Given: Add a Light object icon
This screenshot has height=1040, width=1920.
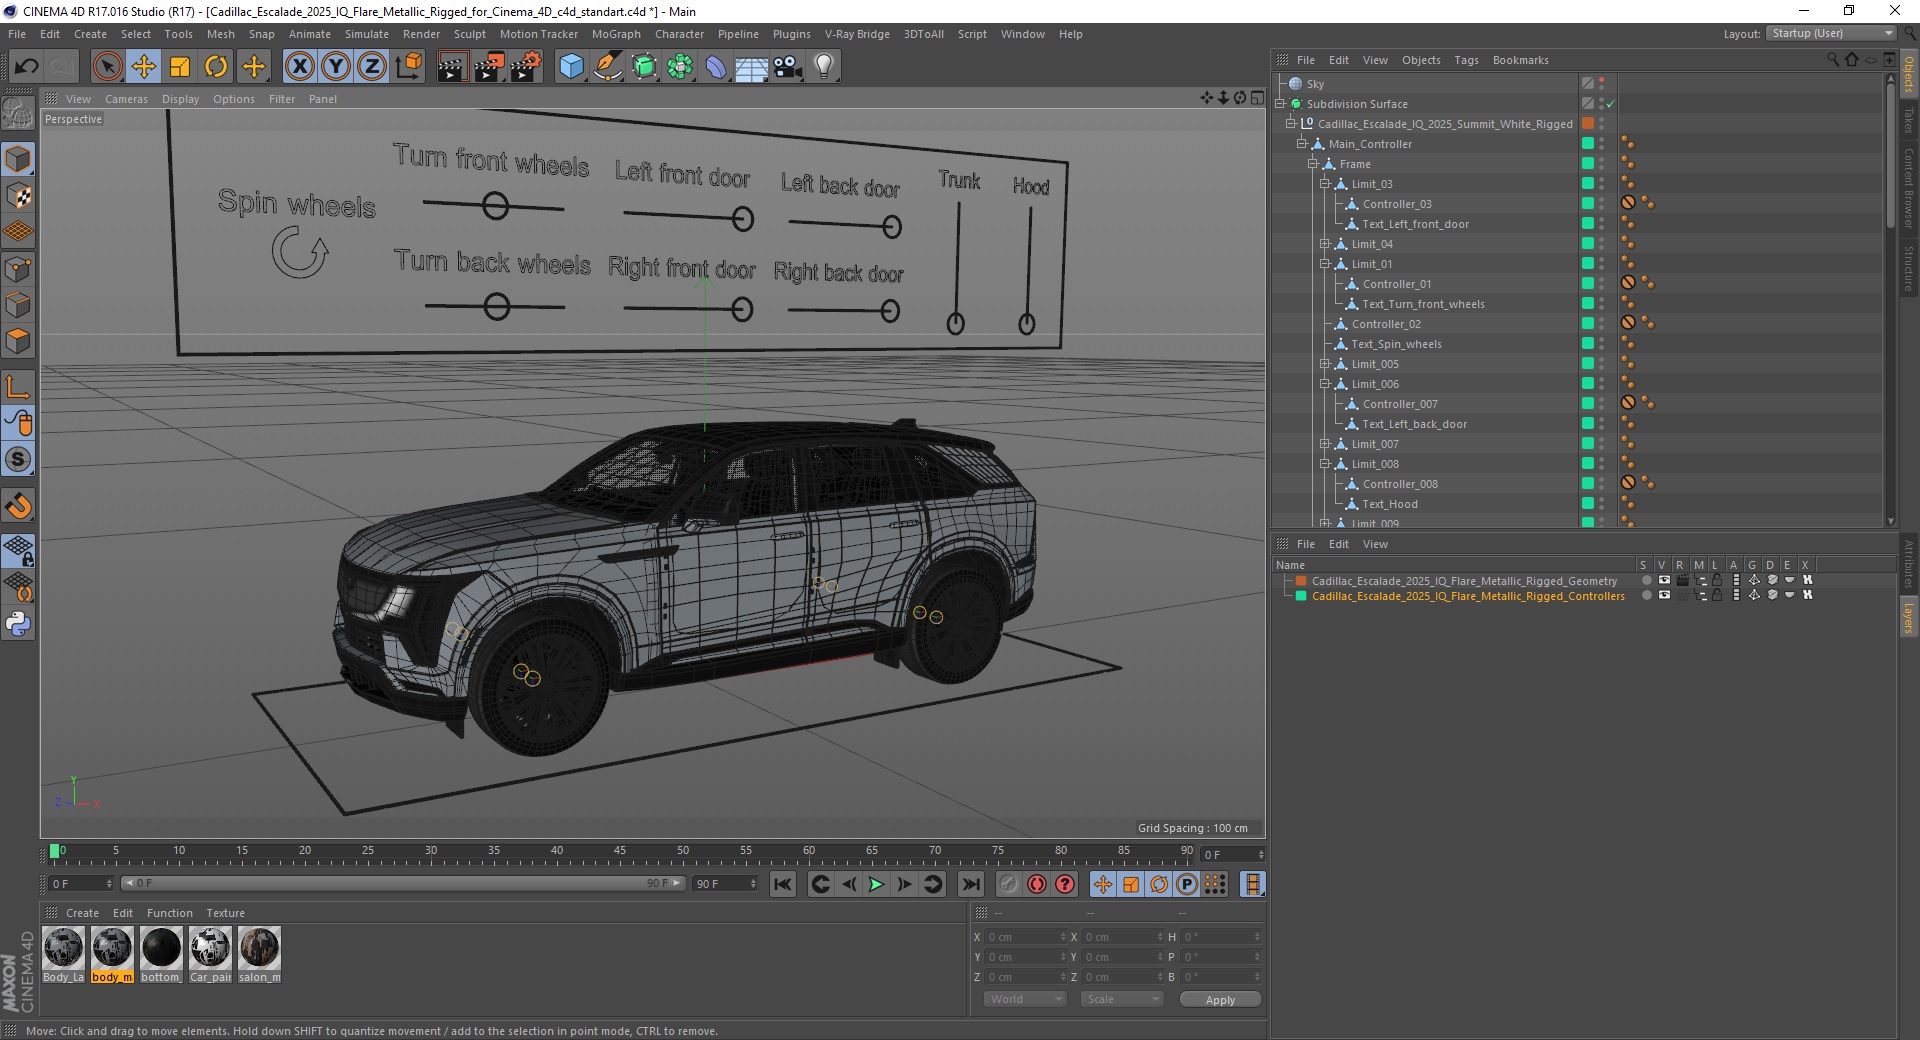Looking at the screenshot, I should tap(824, 67).
